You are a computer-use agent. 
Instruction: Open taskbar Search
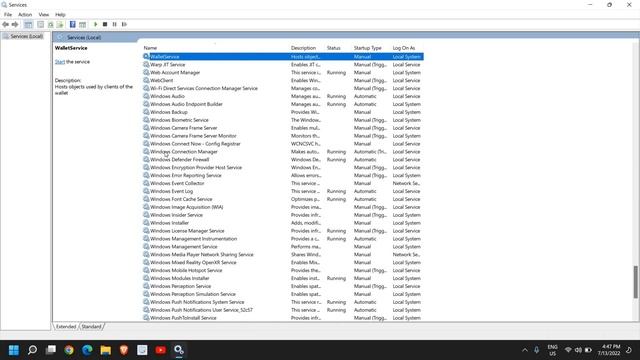tap(32, 350)
